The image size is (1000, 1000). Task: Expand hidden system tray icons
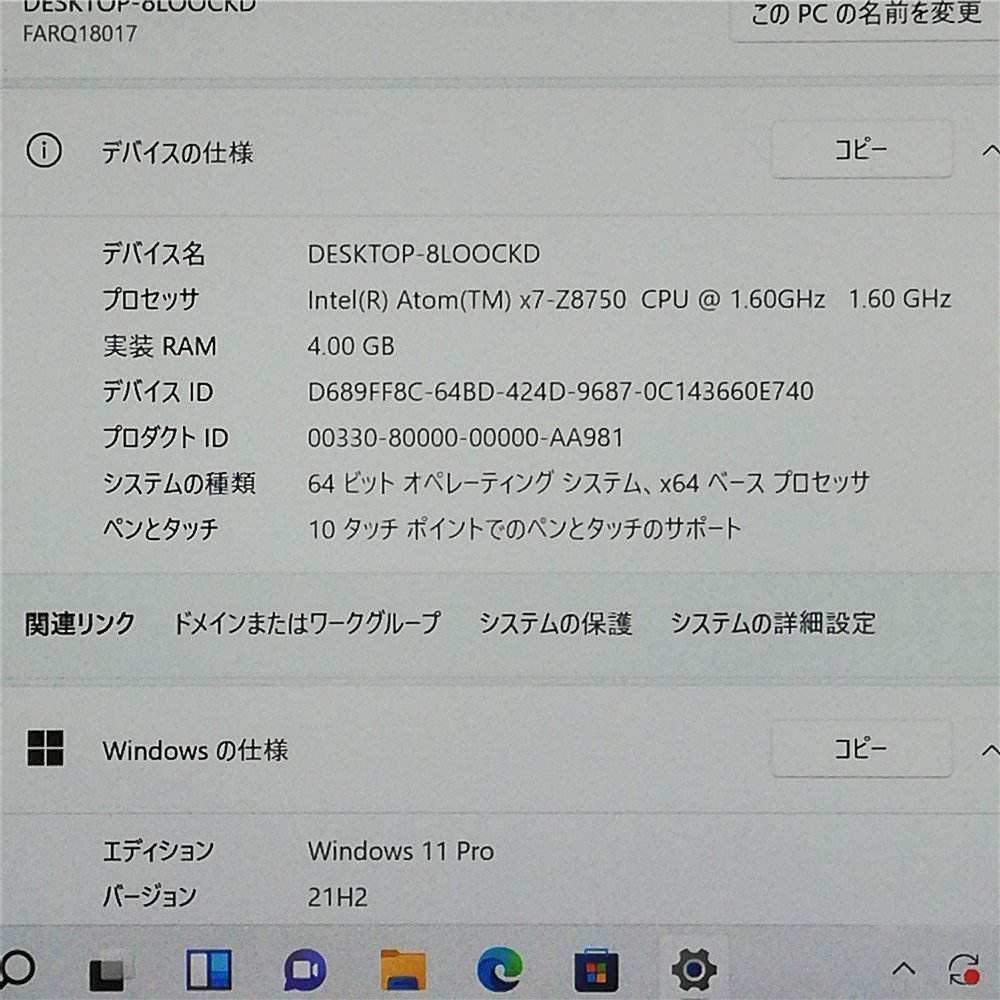tap(906, 968)
